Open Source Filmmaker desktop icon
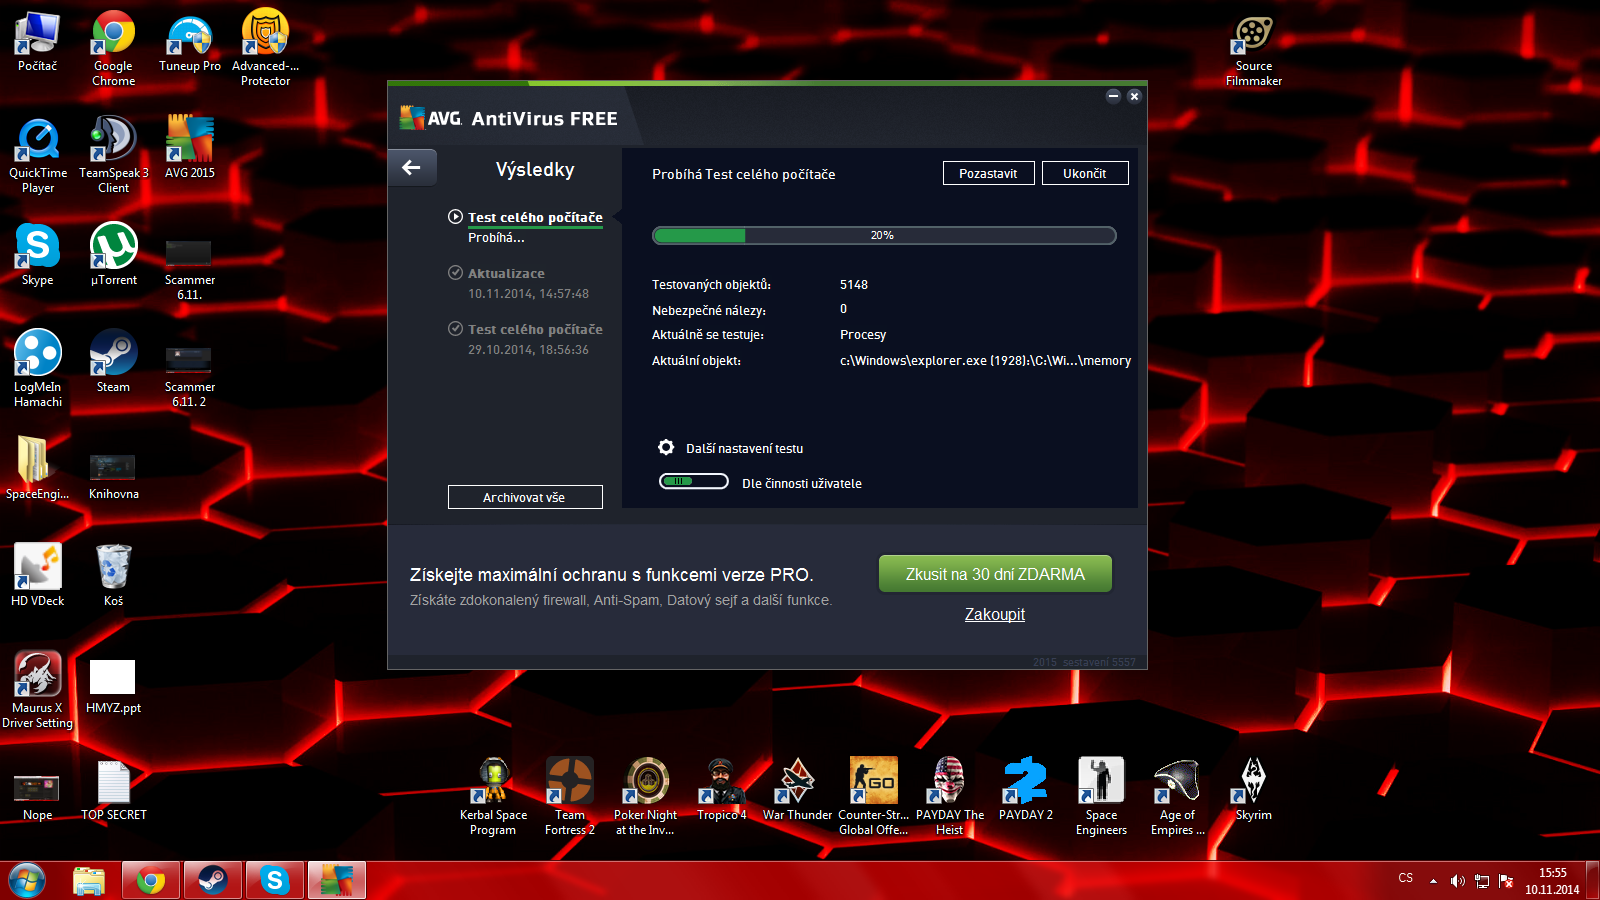This screenshot has width=1600, height=900. pos(1254,50)
